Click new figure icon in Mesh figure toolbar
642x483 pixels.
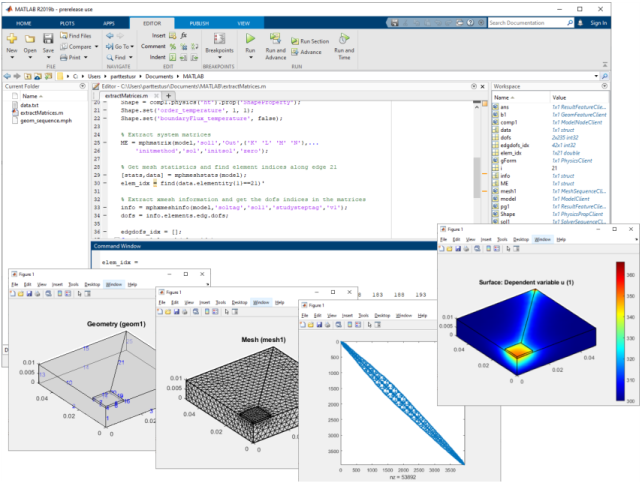click(160, 312)
